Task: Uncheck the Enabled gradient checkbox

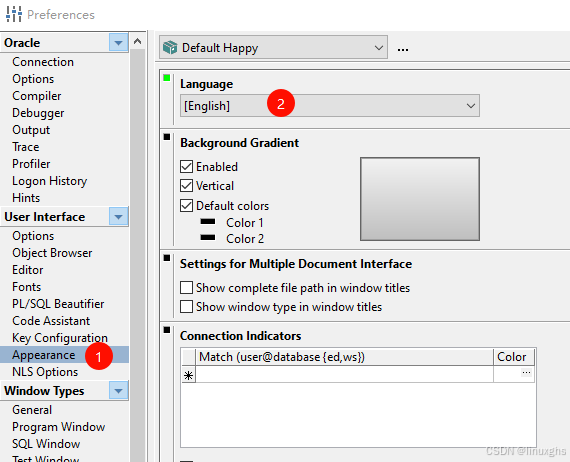Action: coord(186,166)
